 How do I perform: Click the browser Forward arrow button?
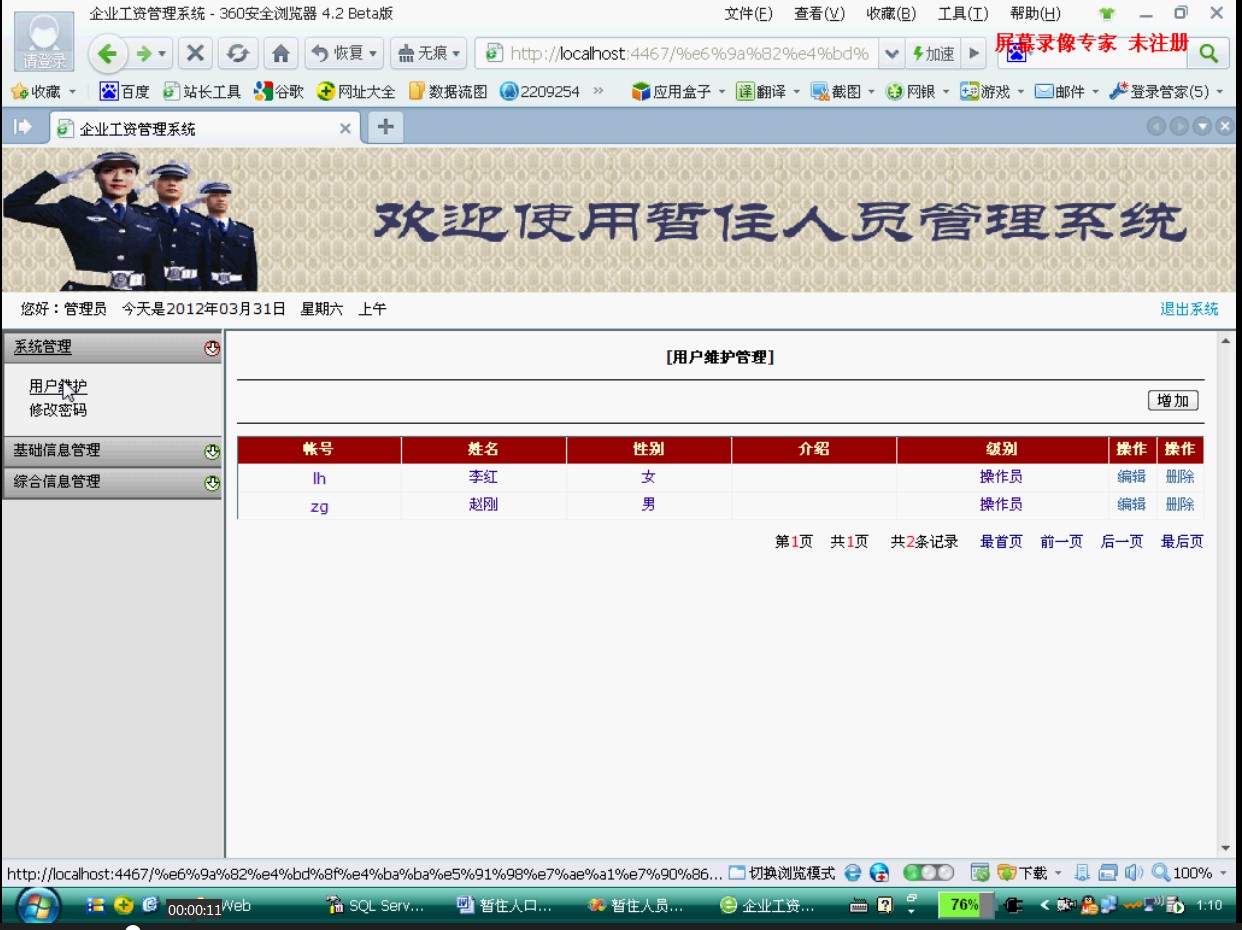144,53
